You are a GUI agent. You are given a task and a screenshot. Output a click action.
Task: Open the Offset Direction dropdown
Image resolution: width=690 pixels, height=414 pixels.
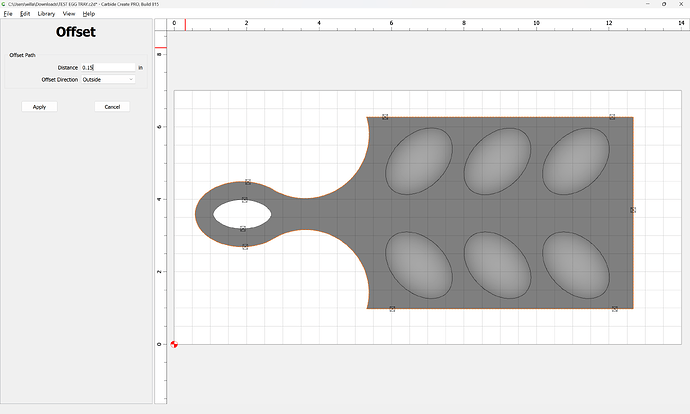[x=108, y=80]
